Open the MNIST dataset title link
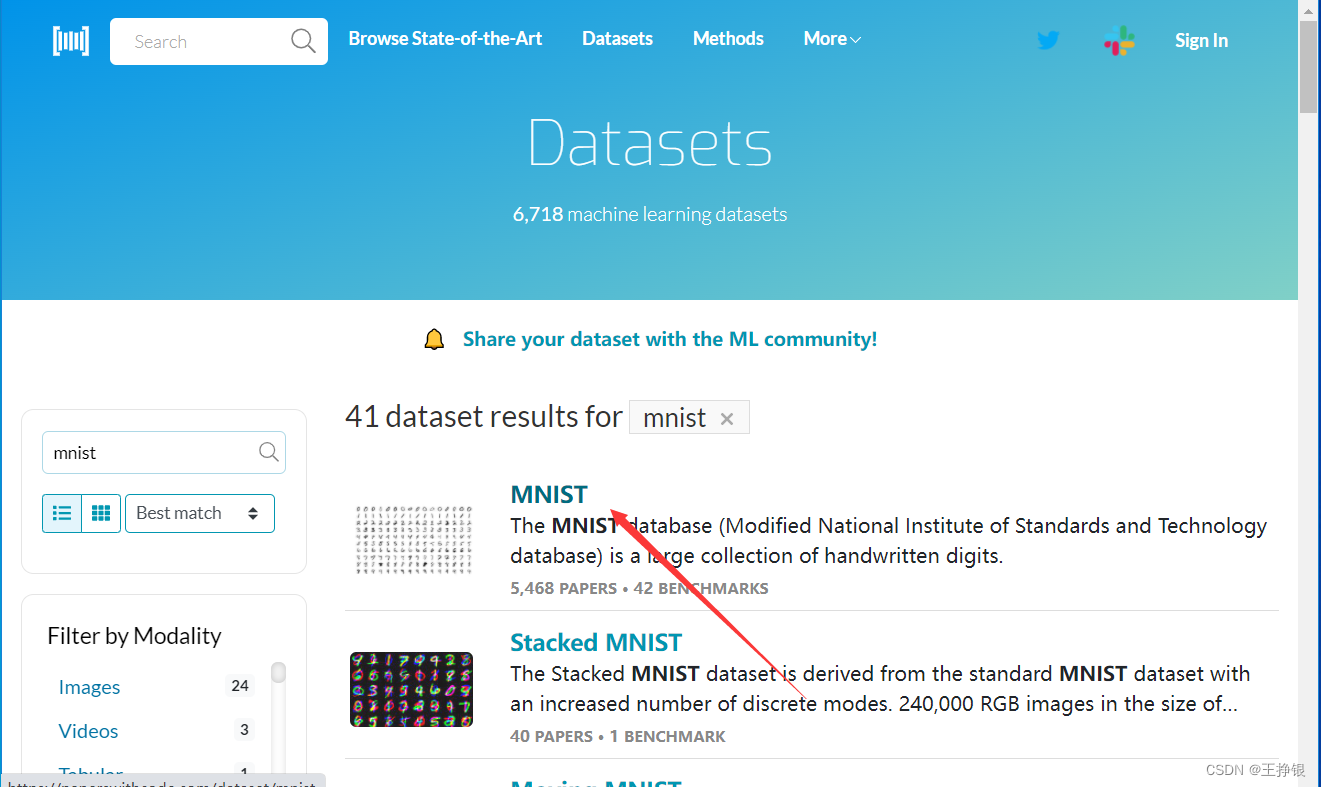Viewport: 1321px width, 787px height. point(549,494)
